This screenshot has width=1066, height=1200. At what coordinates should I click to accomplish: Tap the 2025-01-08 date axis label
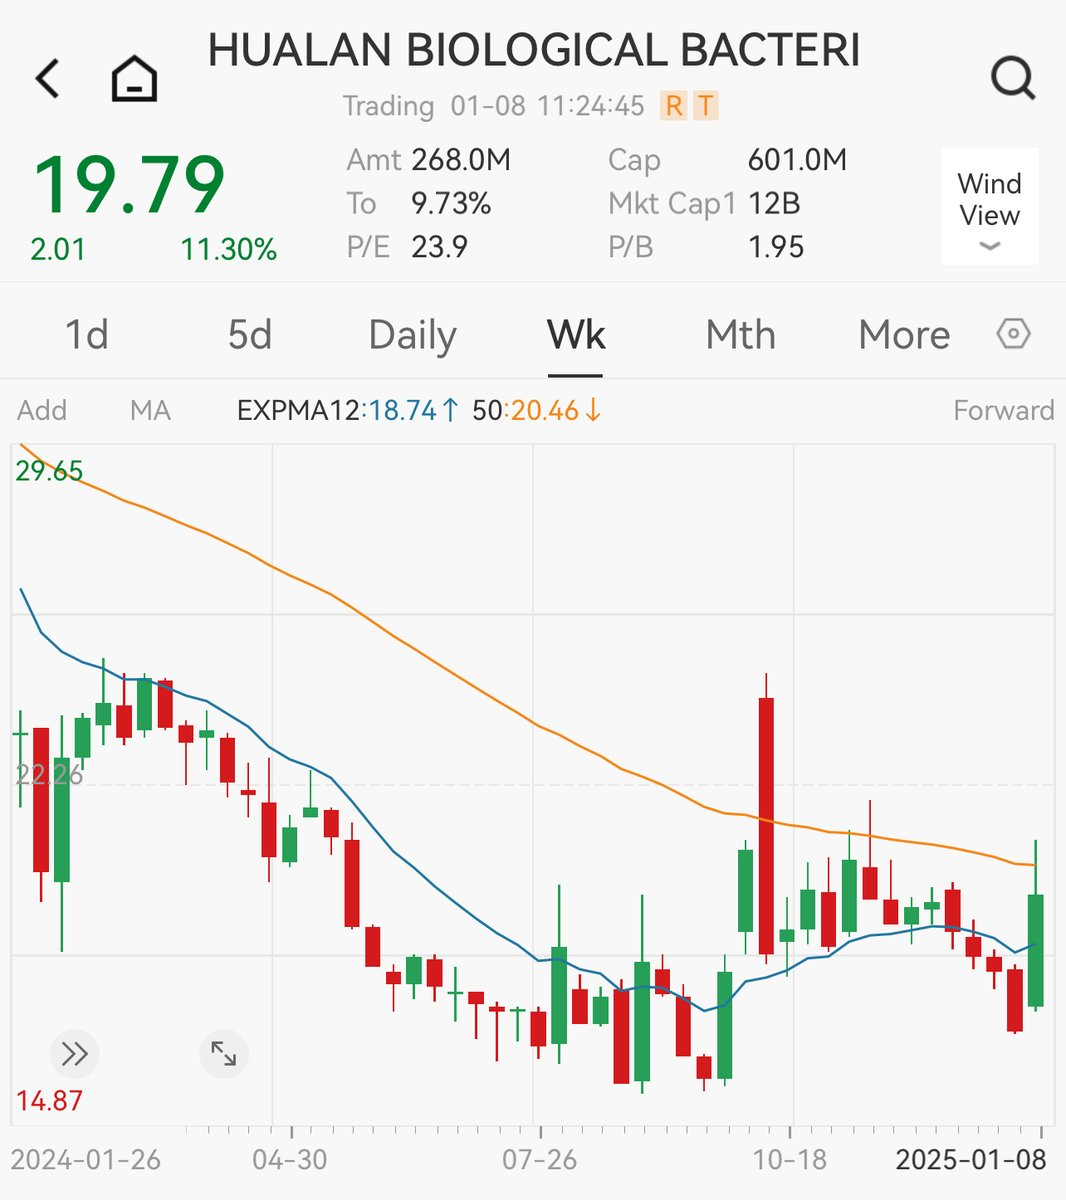point(971,1160)
